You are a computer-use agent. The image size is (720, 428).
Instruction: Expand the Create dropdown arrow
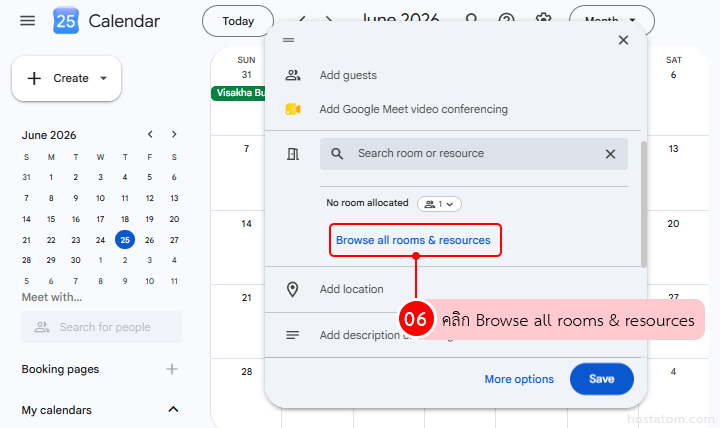(x=104, y=78)
